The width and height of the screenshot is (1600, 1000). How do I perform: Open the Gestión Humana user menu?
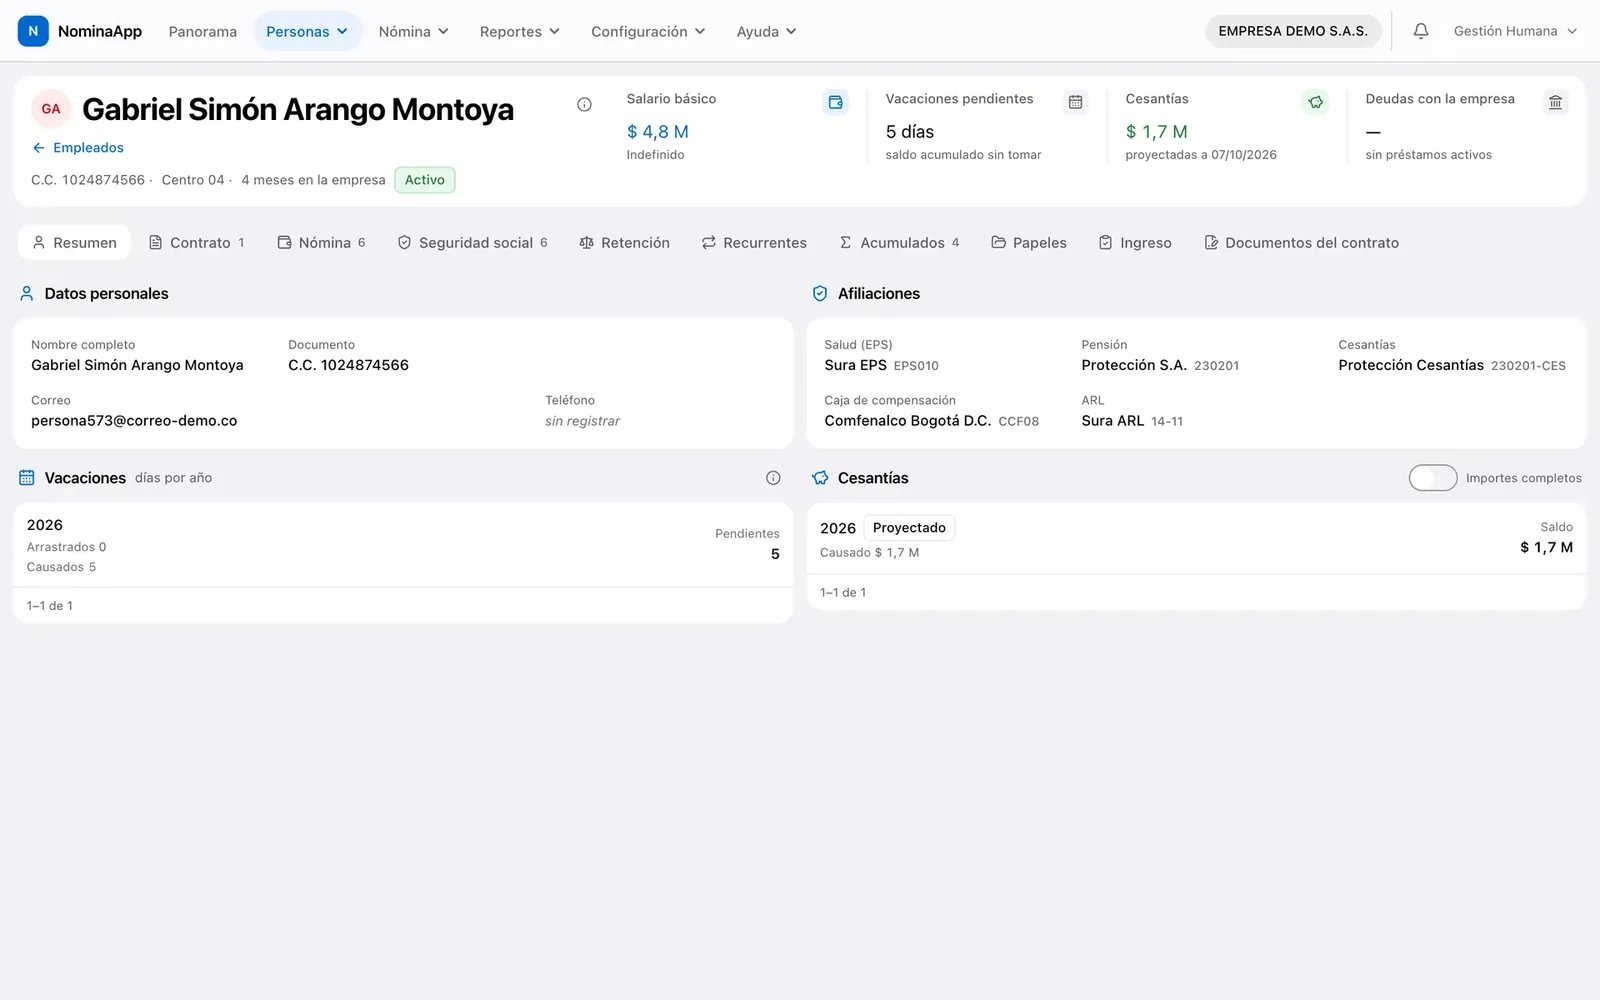point(1515,31)
